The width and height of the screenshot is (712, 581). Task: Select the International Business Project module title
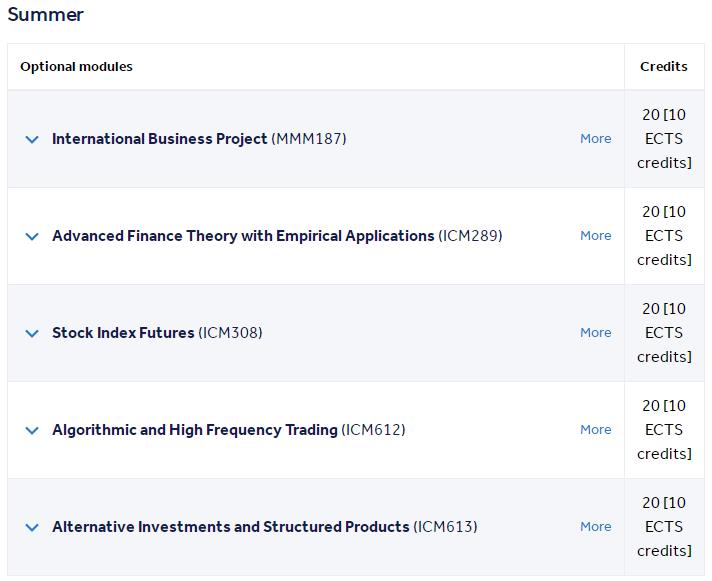pos(159,138)
